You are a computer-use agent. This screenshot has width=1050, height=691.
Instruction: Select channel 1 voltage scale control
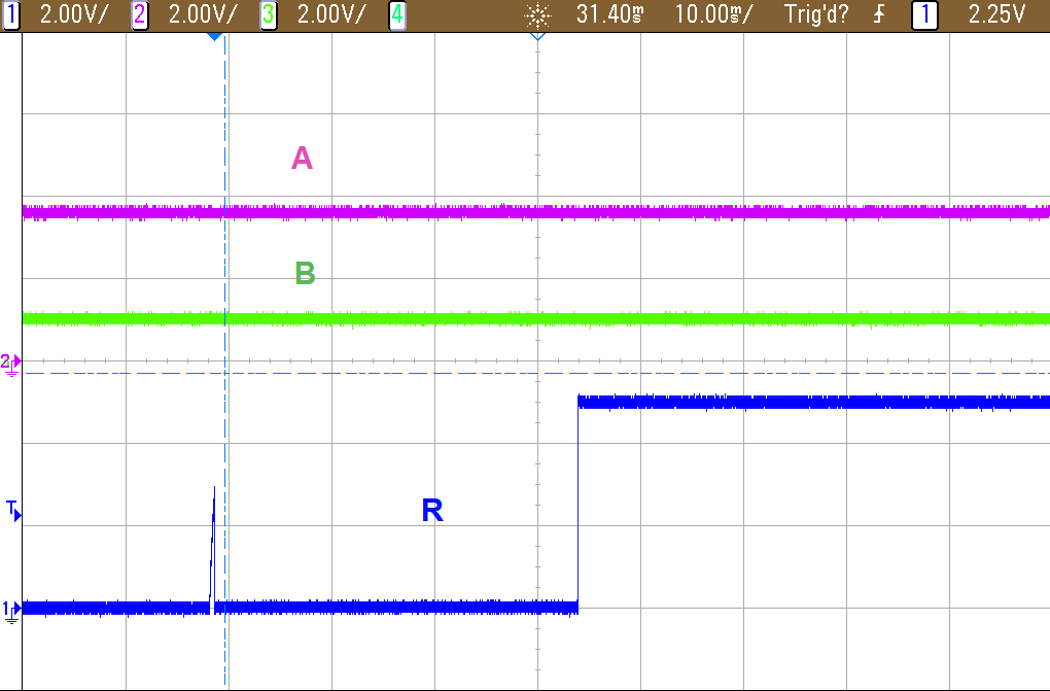(x=13, y=15)
